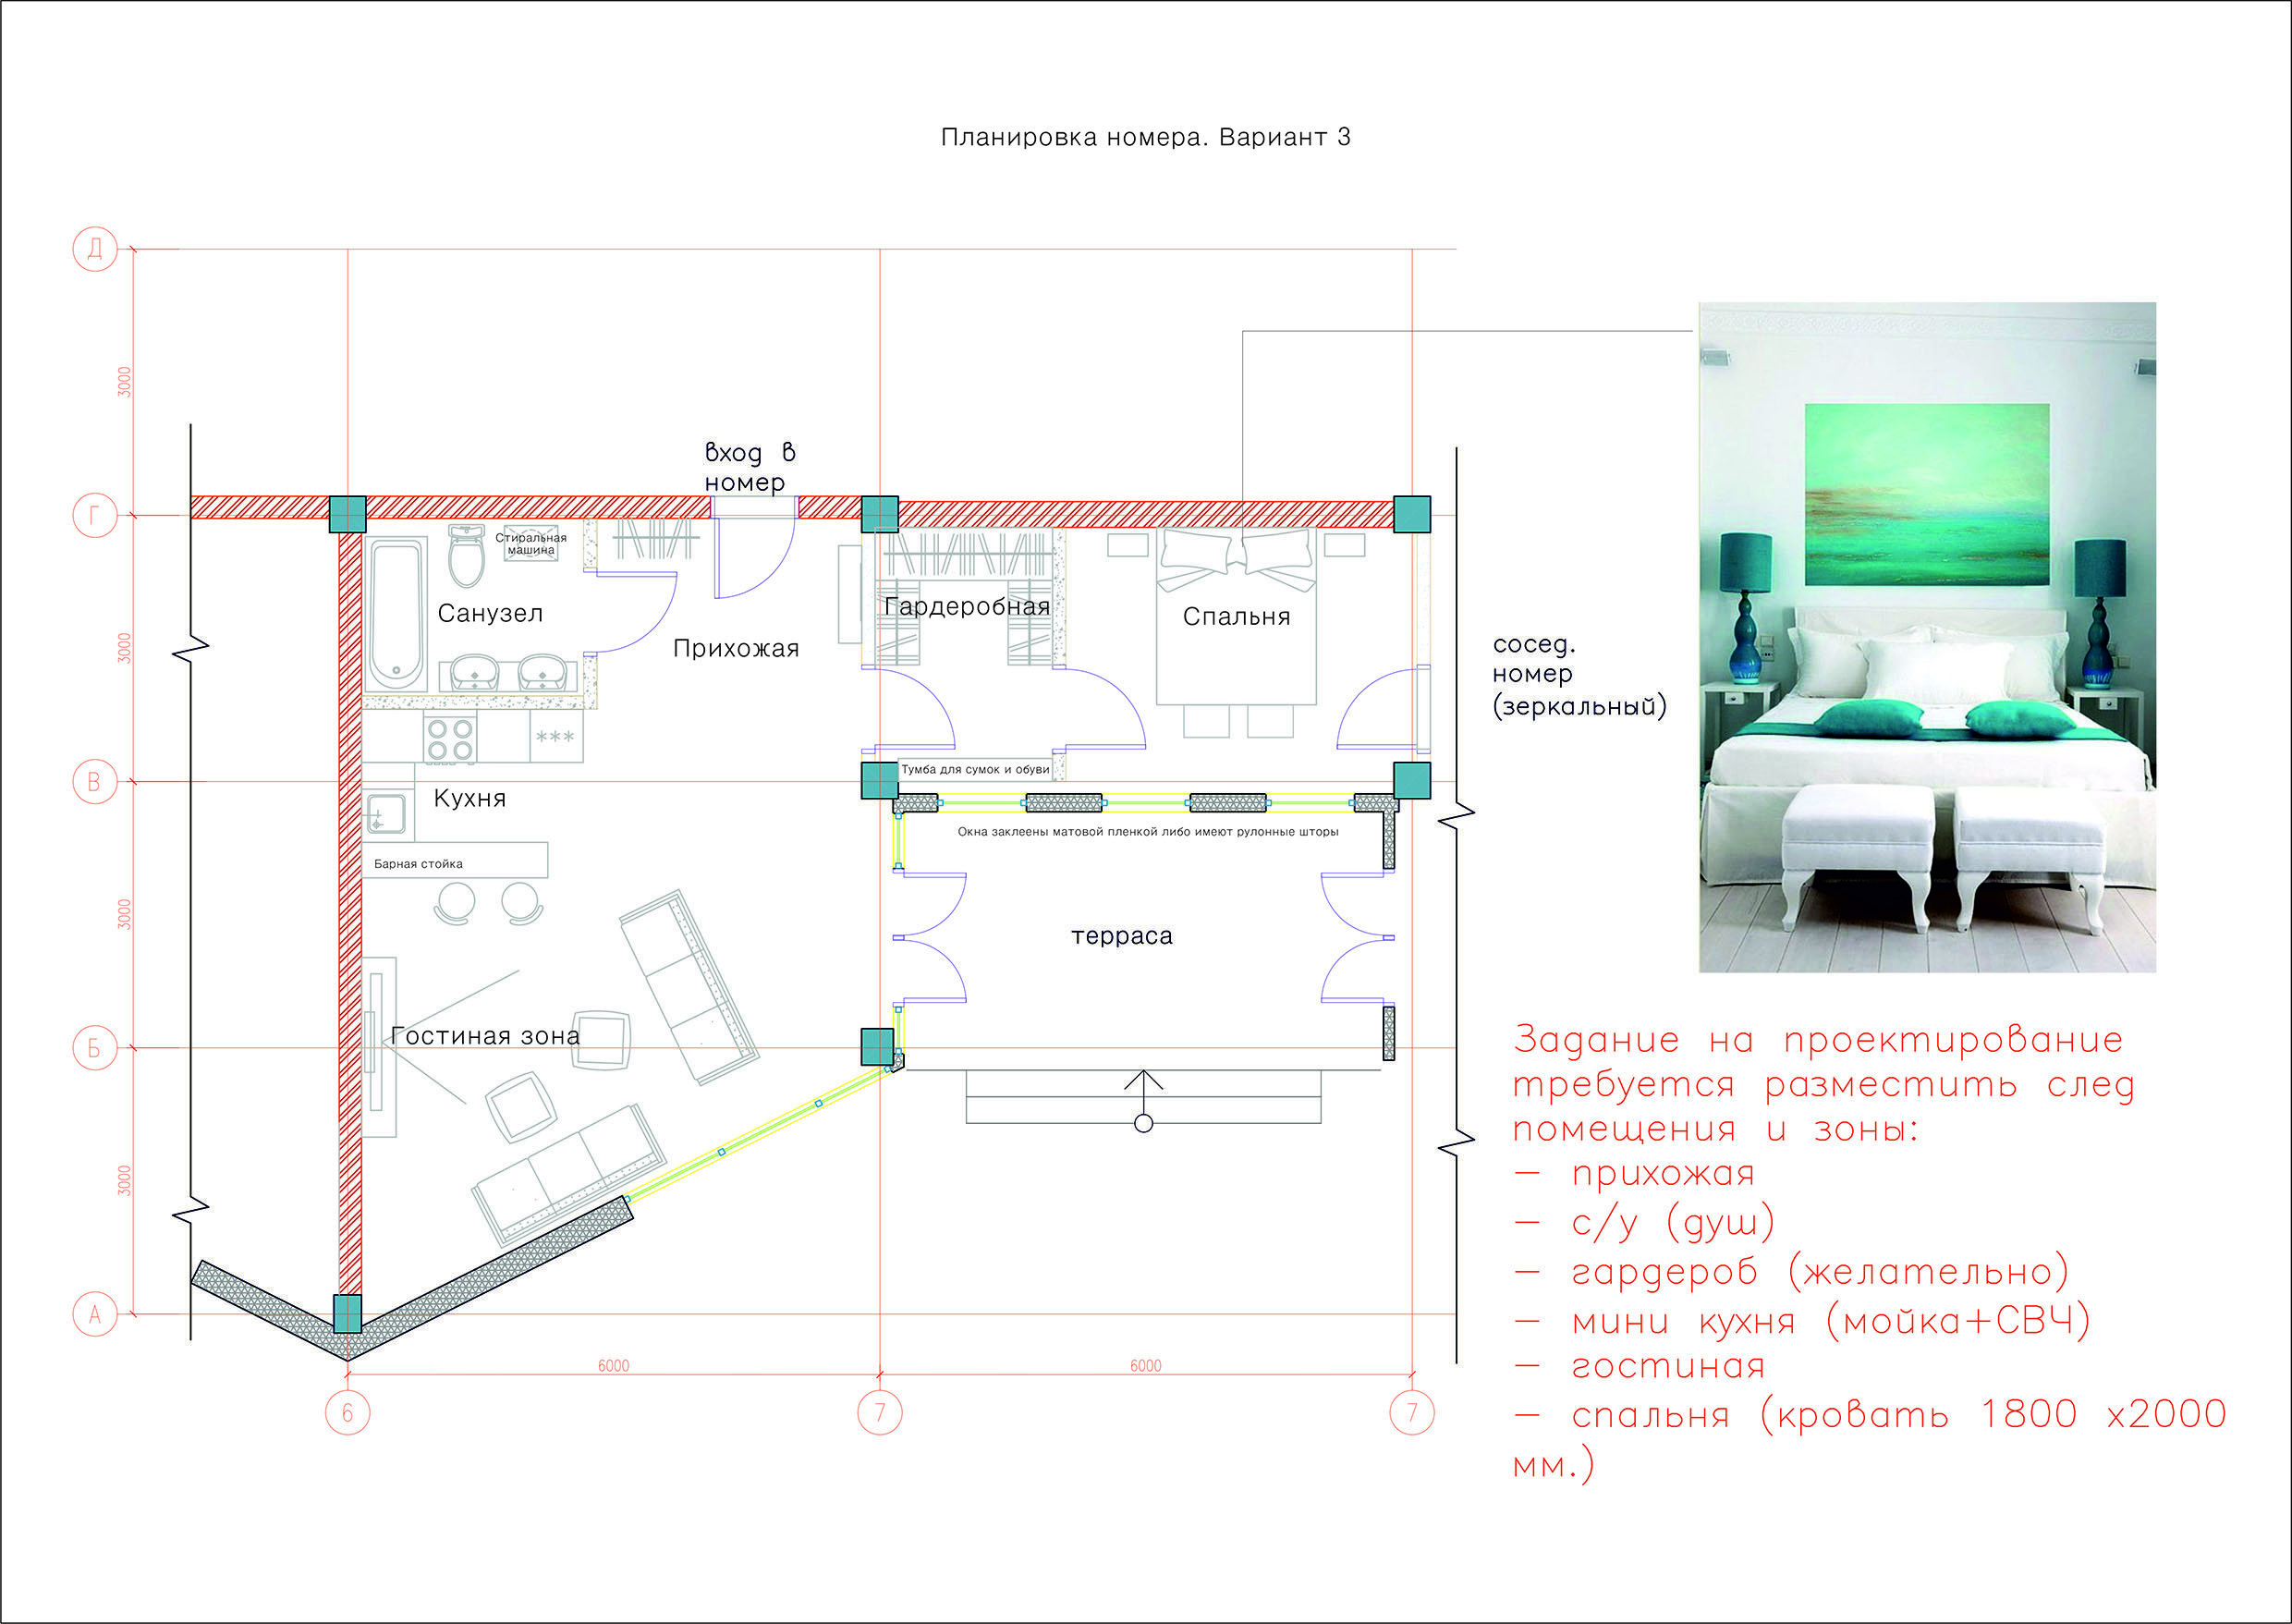Screen dimensions: 2292x1624
Task: Click the toilet symbol in the bathroom
Action: tap(466, 558)
